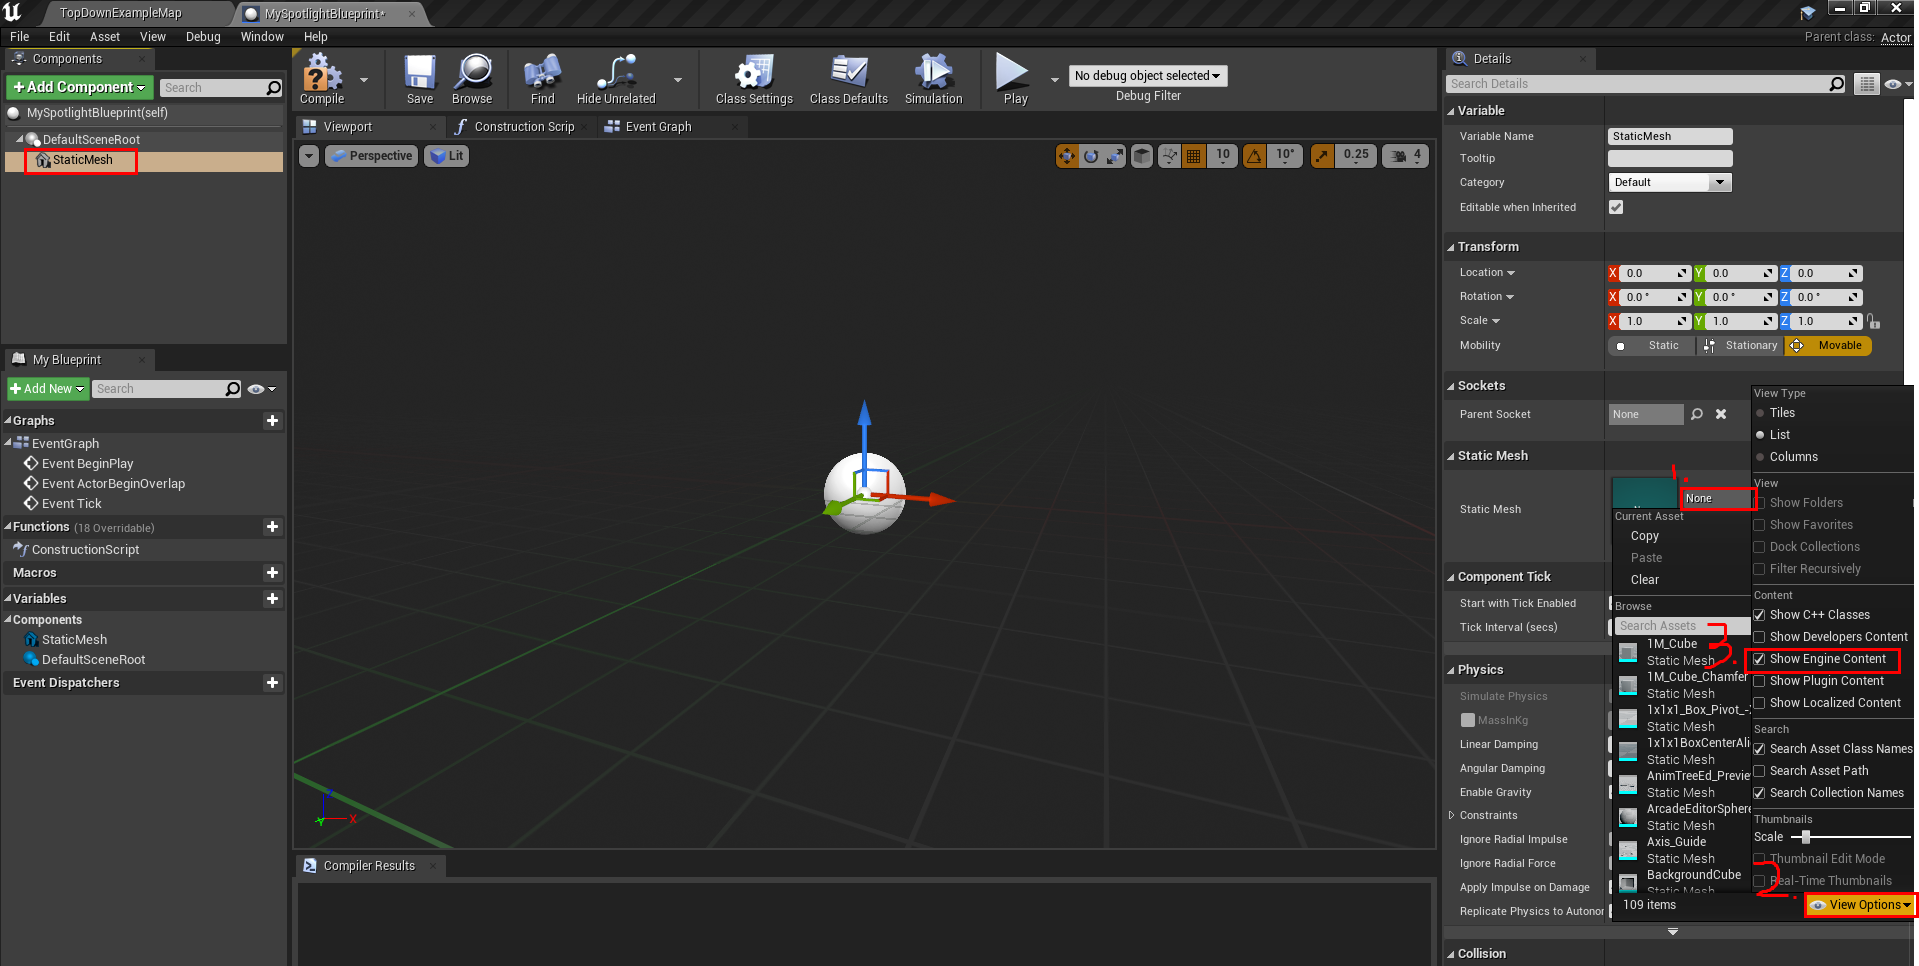Toggle Show C++ Classes checkbox
Image resolution: width=1919 pixels, height=966 pixels.
[1759, 615]
